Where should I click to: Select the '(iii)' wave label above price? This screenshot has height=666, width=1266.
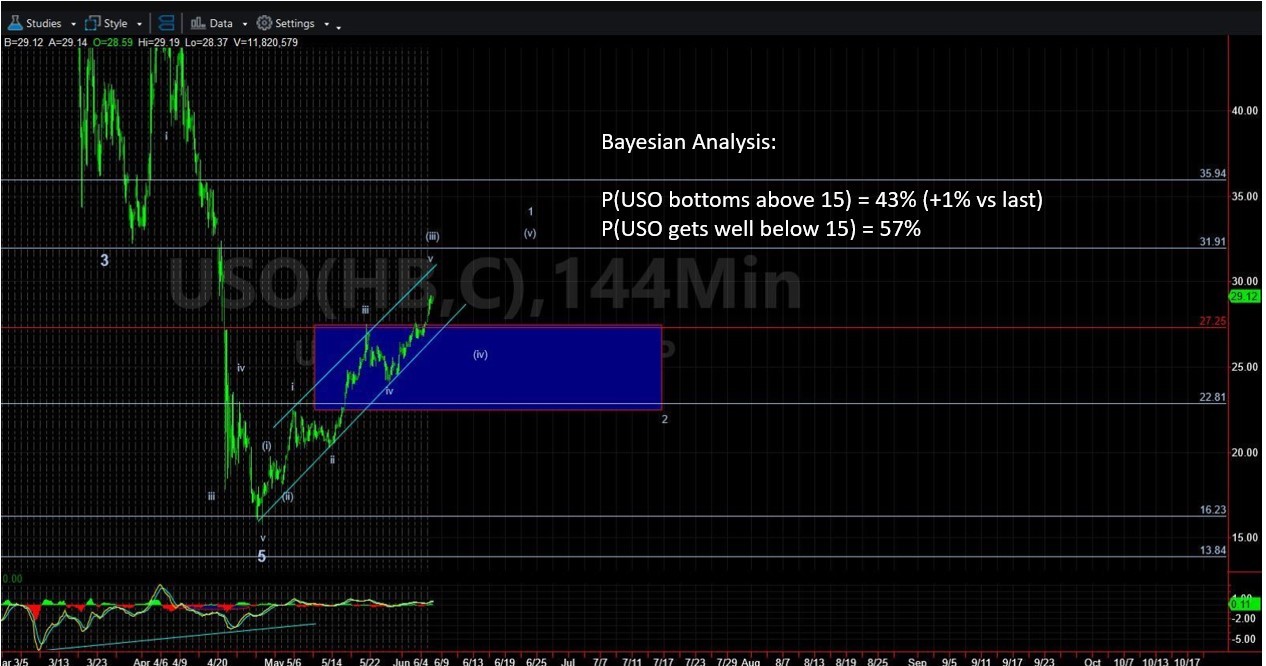tap(432, 237)
